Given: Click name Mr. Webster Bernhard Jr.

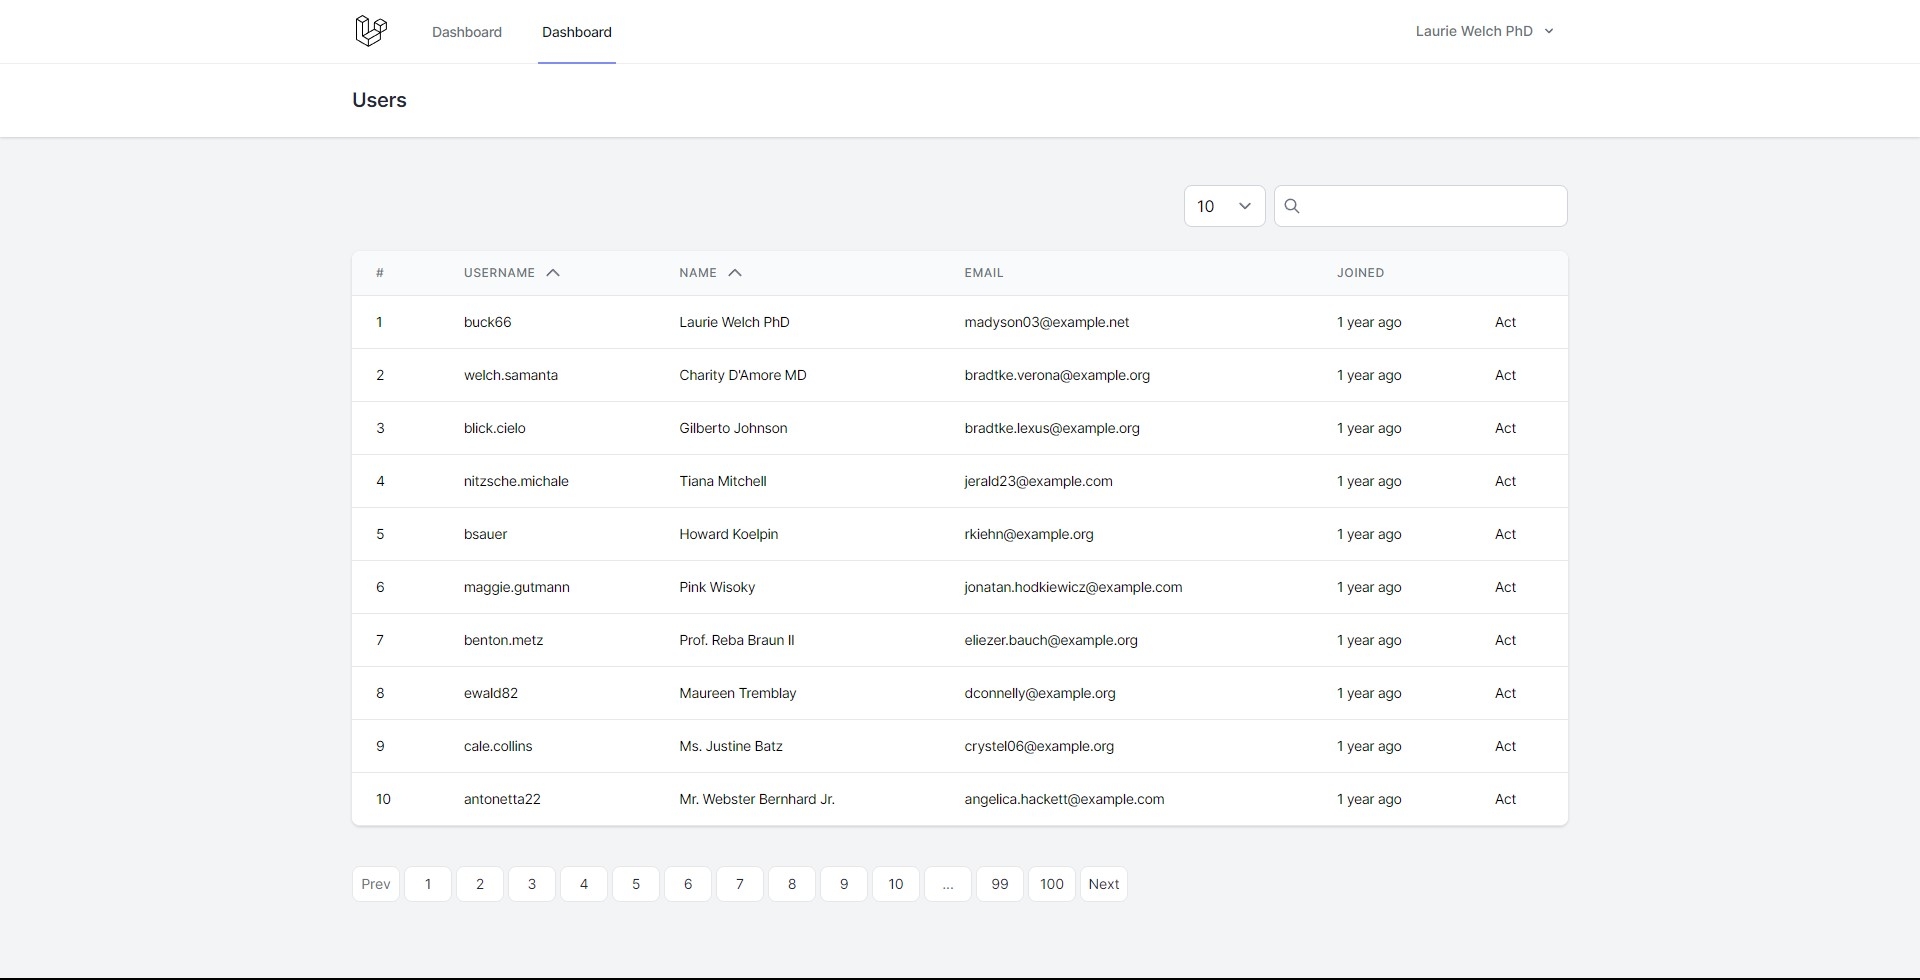Looking at the screenshot, I should click(x=757, y=799).
